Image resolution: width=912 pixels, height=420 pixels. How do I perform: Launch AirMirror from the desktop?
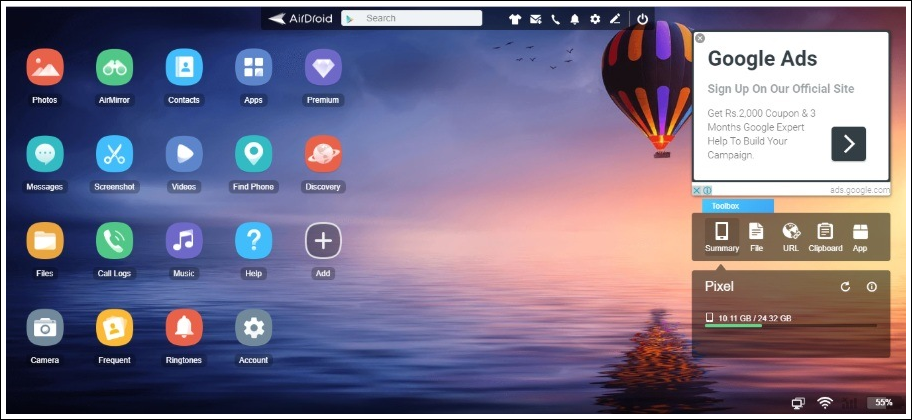(114, 67)
